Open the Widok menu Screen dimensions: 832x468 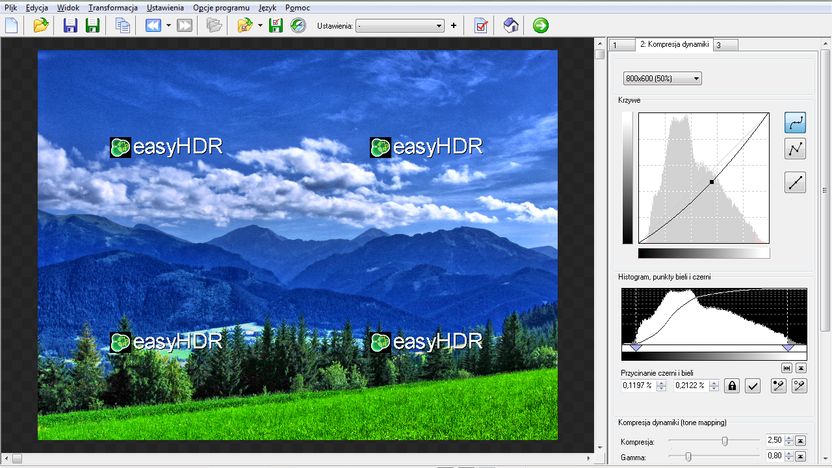pos(68,8)
